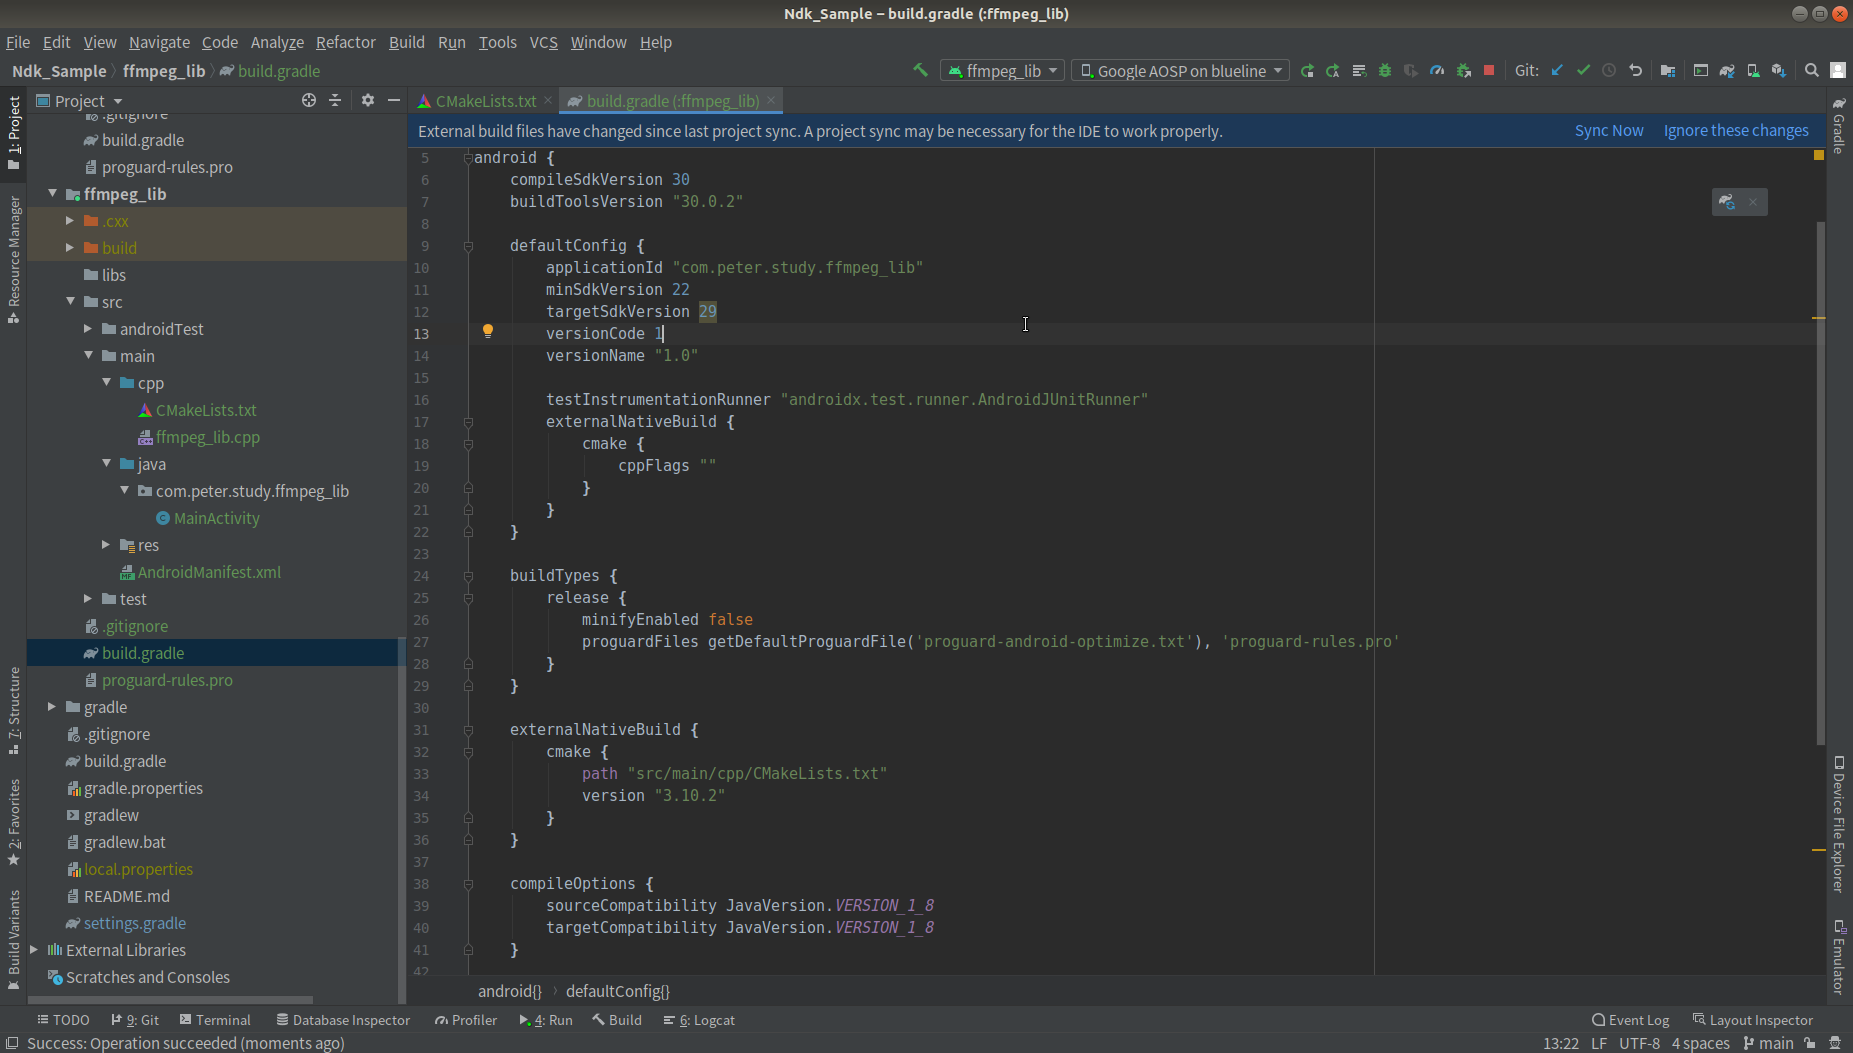This screenshot has width=1853, height=1053.
Task: Update project from Git
Action: (x=1556, y=70)
